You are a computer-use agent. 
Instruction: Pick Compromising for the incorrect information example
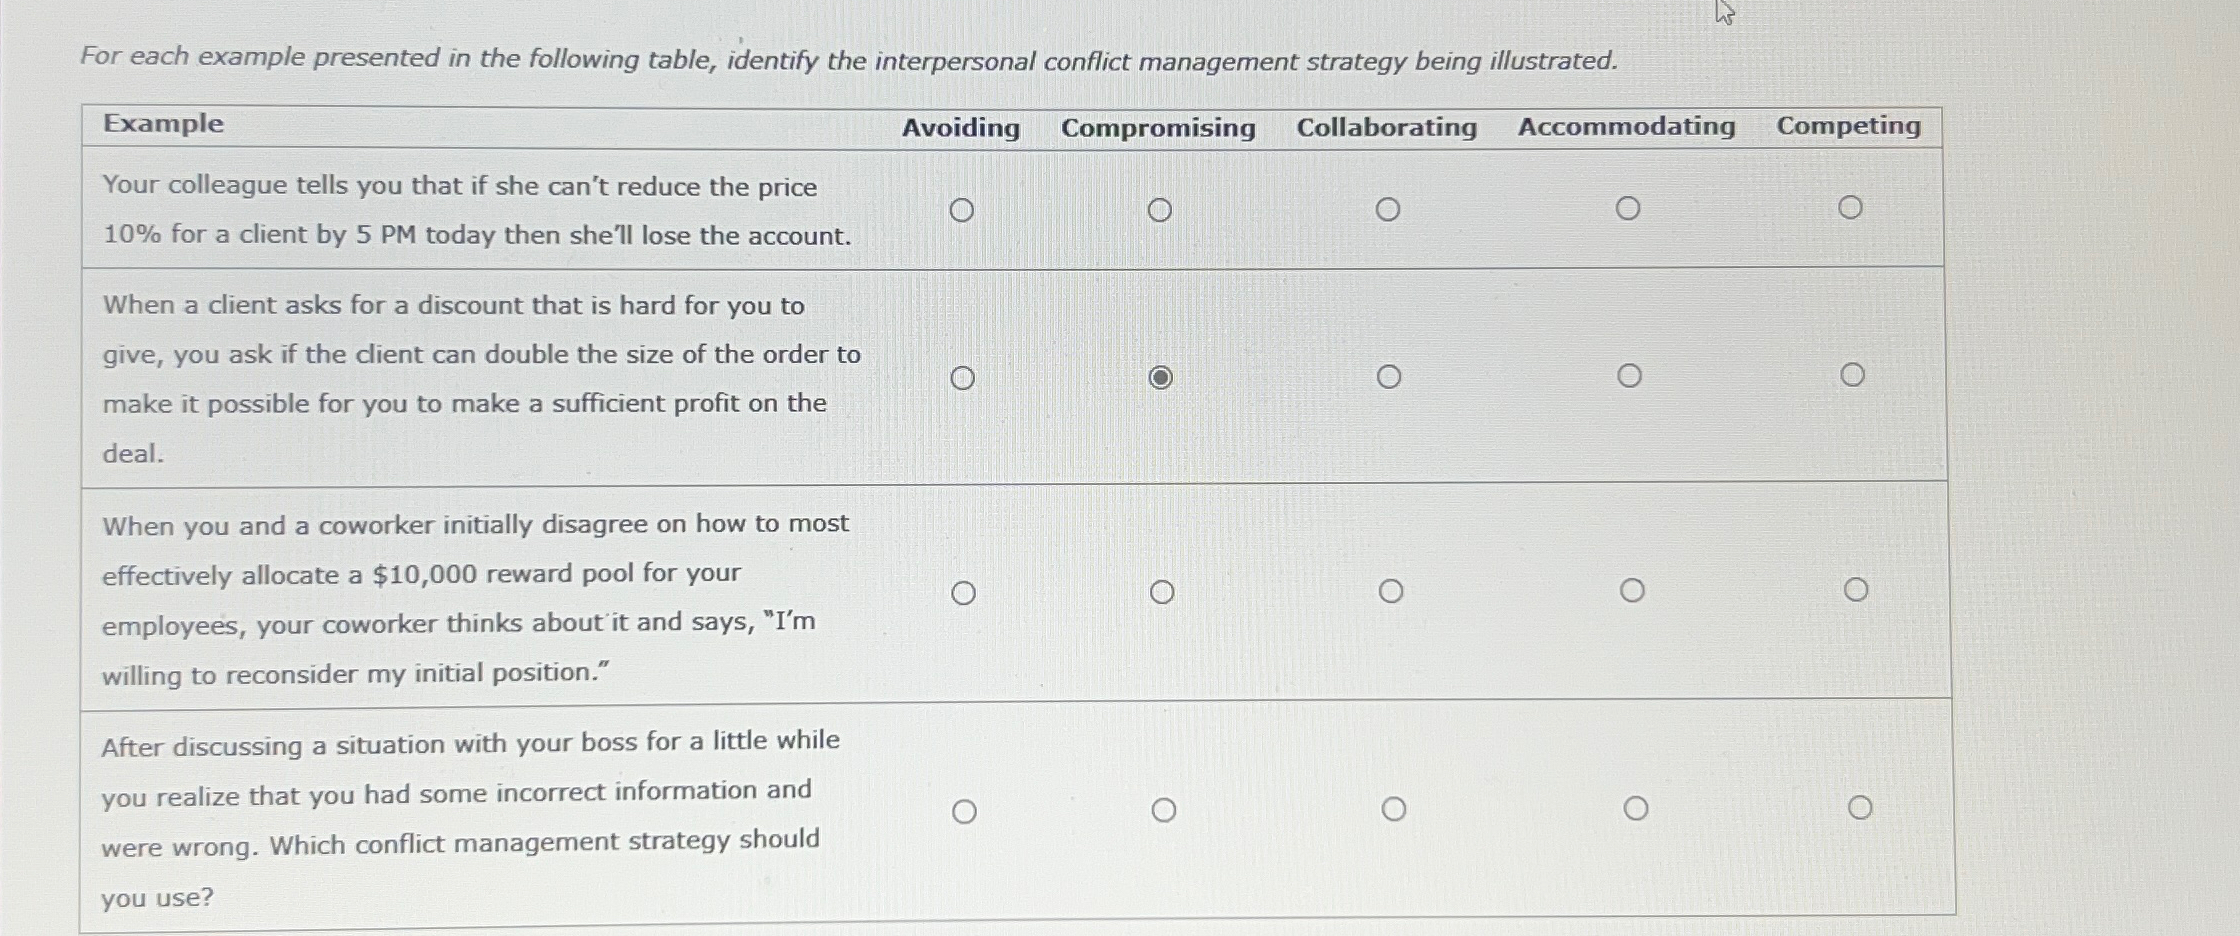pyautogui.click(x=1165, y=810)
